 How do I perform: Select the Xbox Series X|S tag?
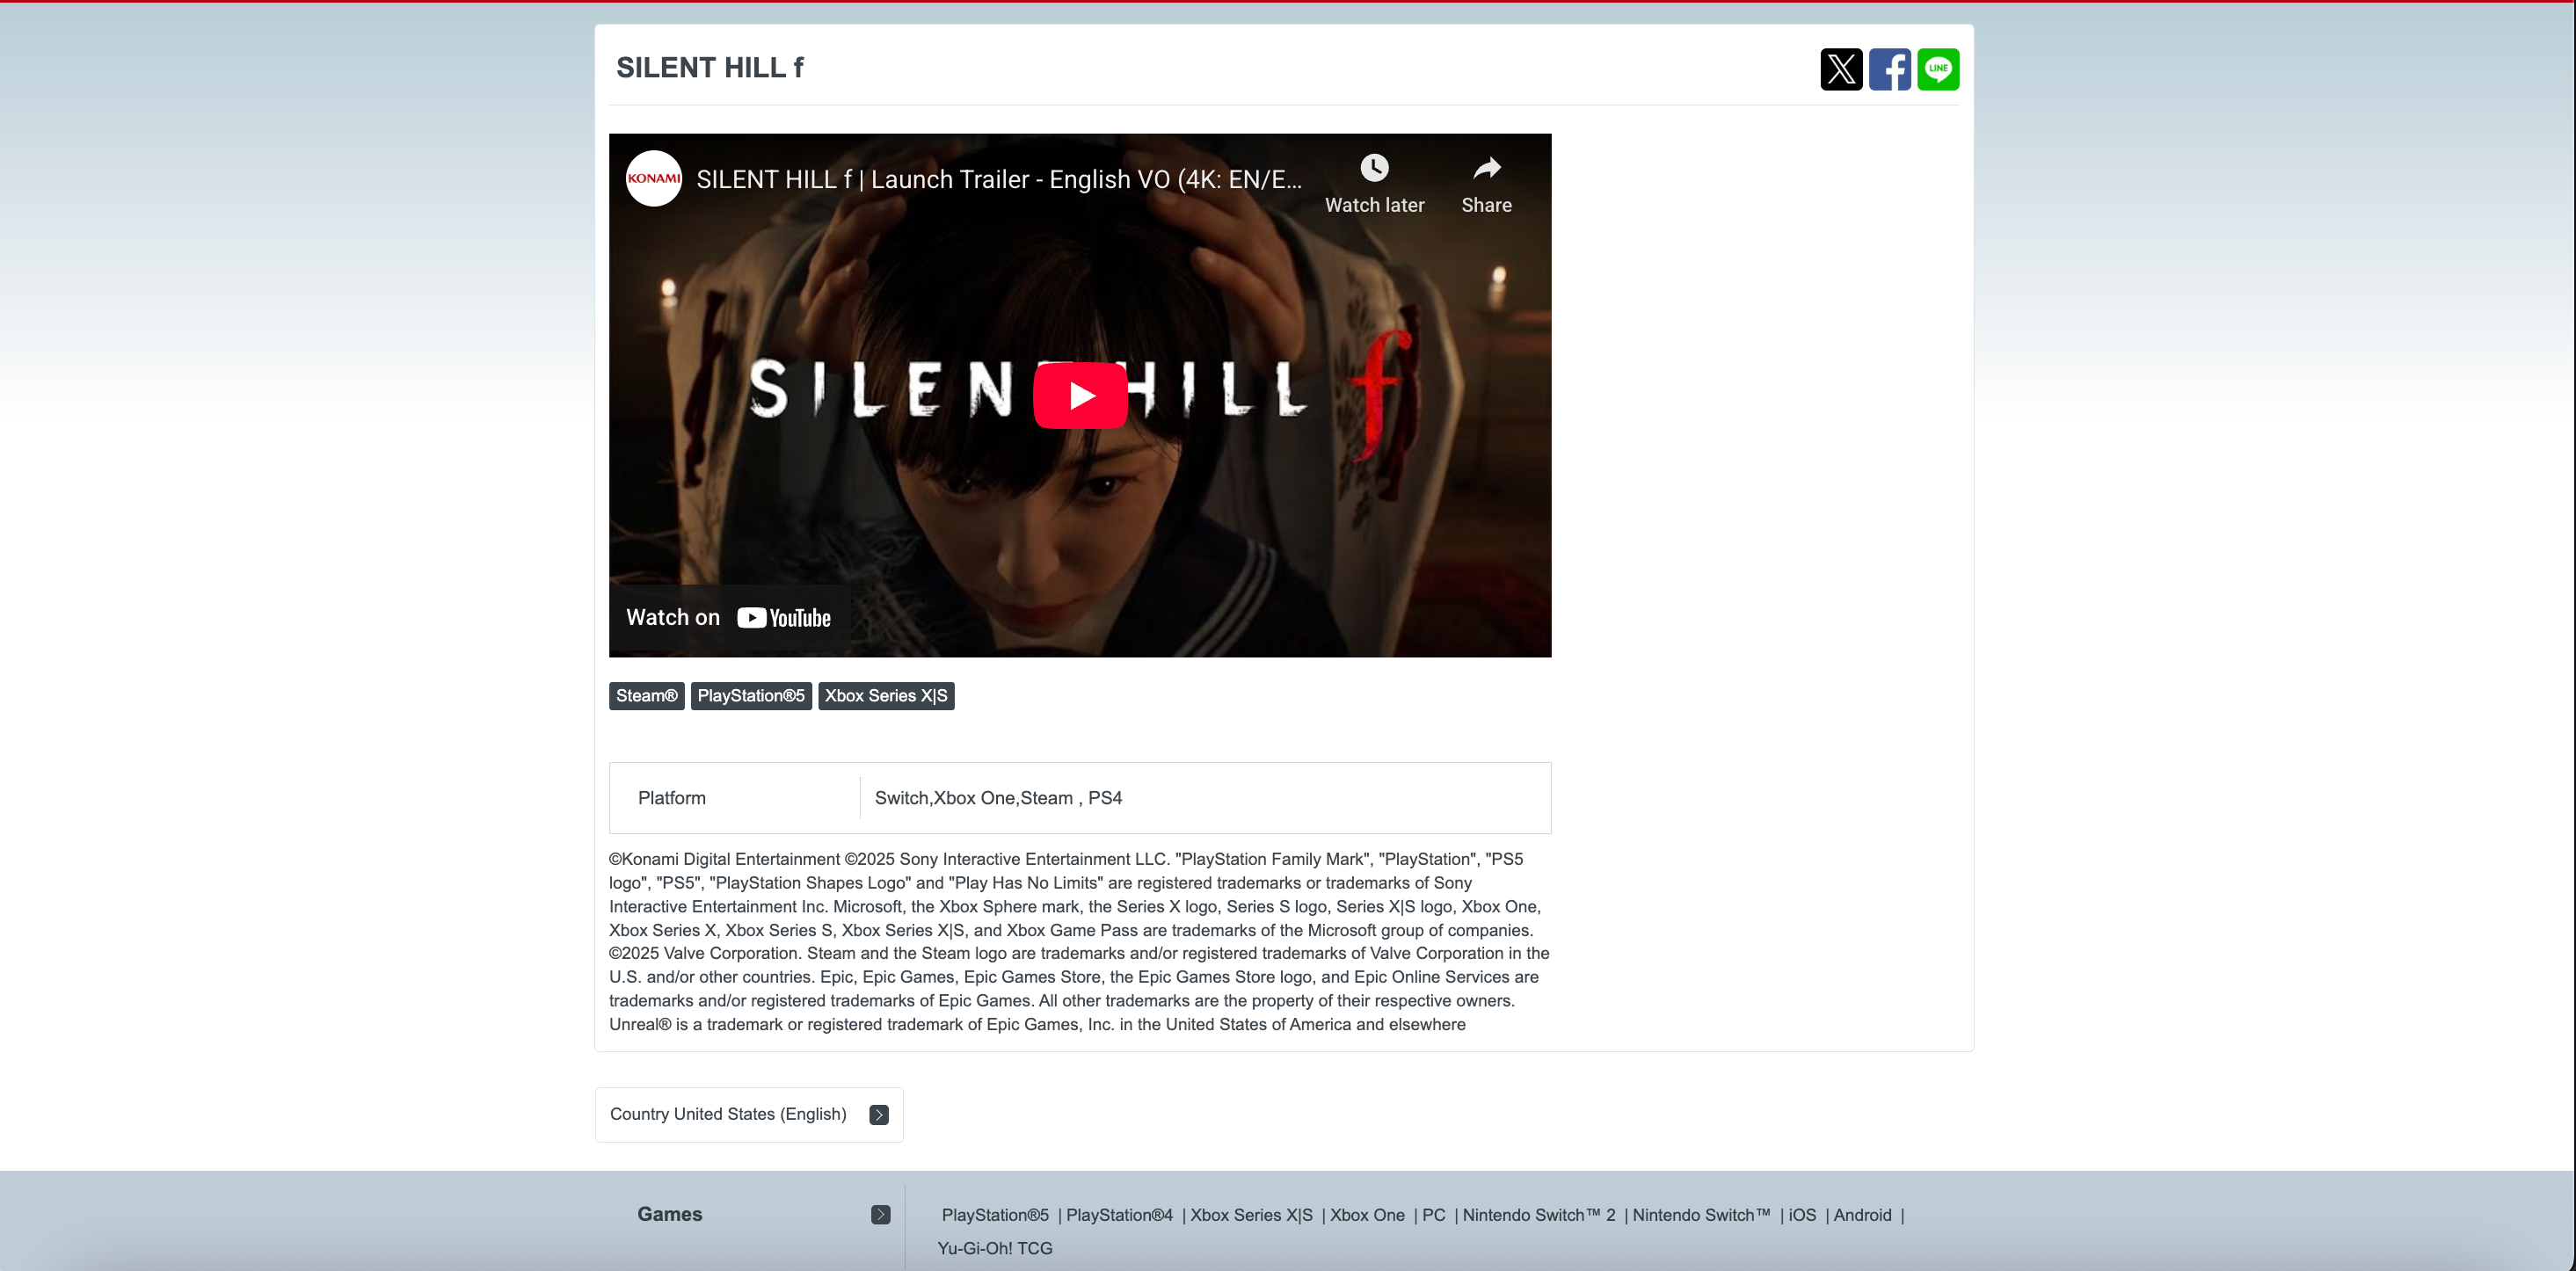point(886,696)
